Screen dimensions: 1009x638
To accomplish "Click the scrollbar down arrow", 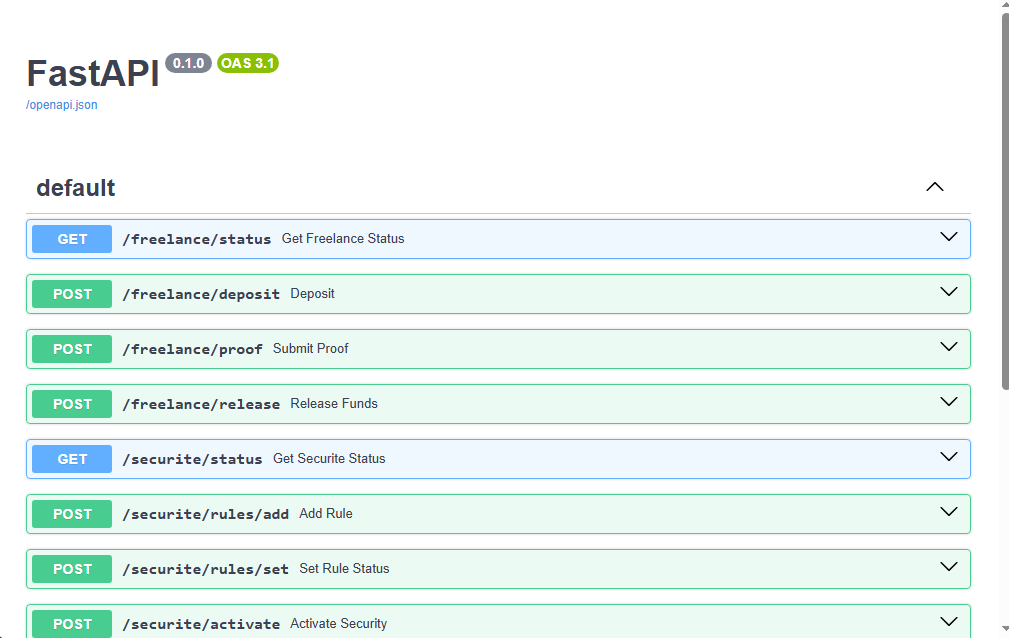I will tap(1005, 629).
